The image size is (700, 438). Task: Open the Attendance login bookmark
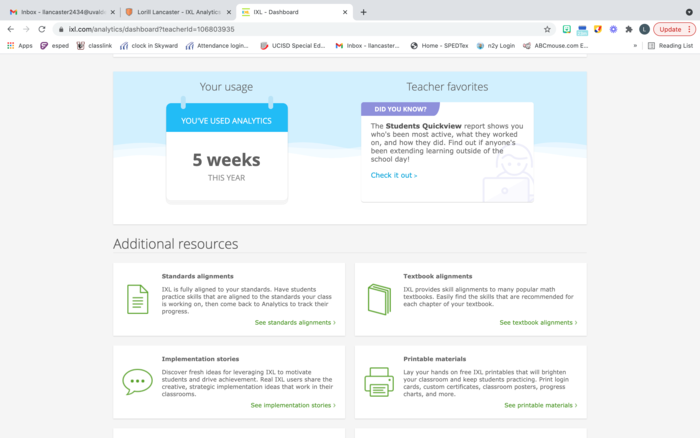point(219,45)
